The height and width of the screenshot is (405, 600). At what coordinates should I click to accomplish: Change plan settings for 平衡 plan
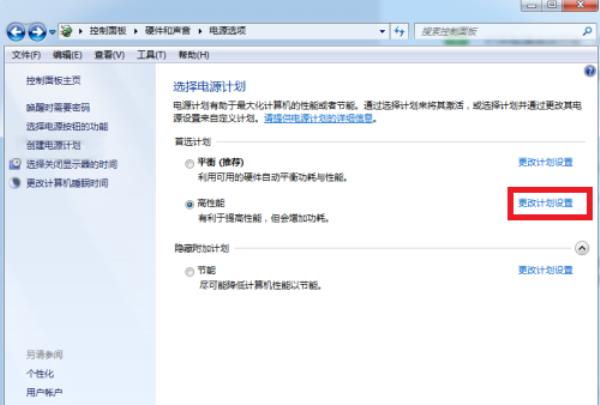click(545, 162)
